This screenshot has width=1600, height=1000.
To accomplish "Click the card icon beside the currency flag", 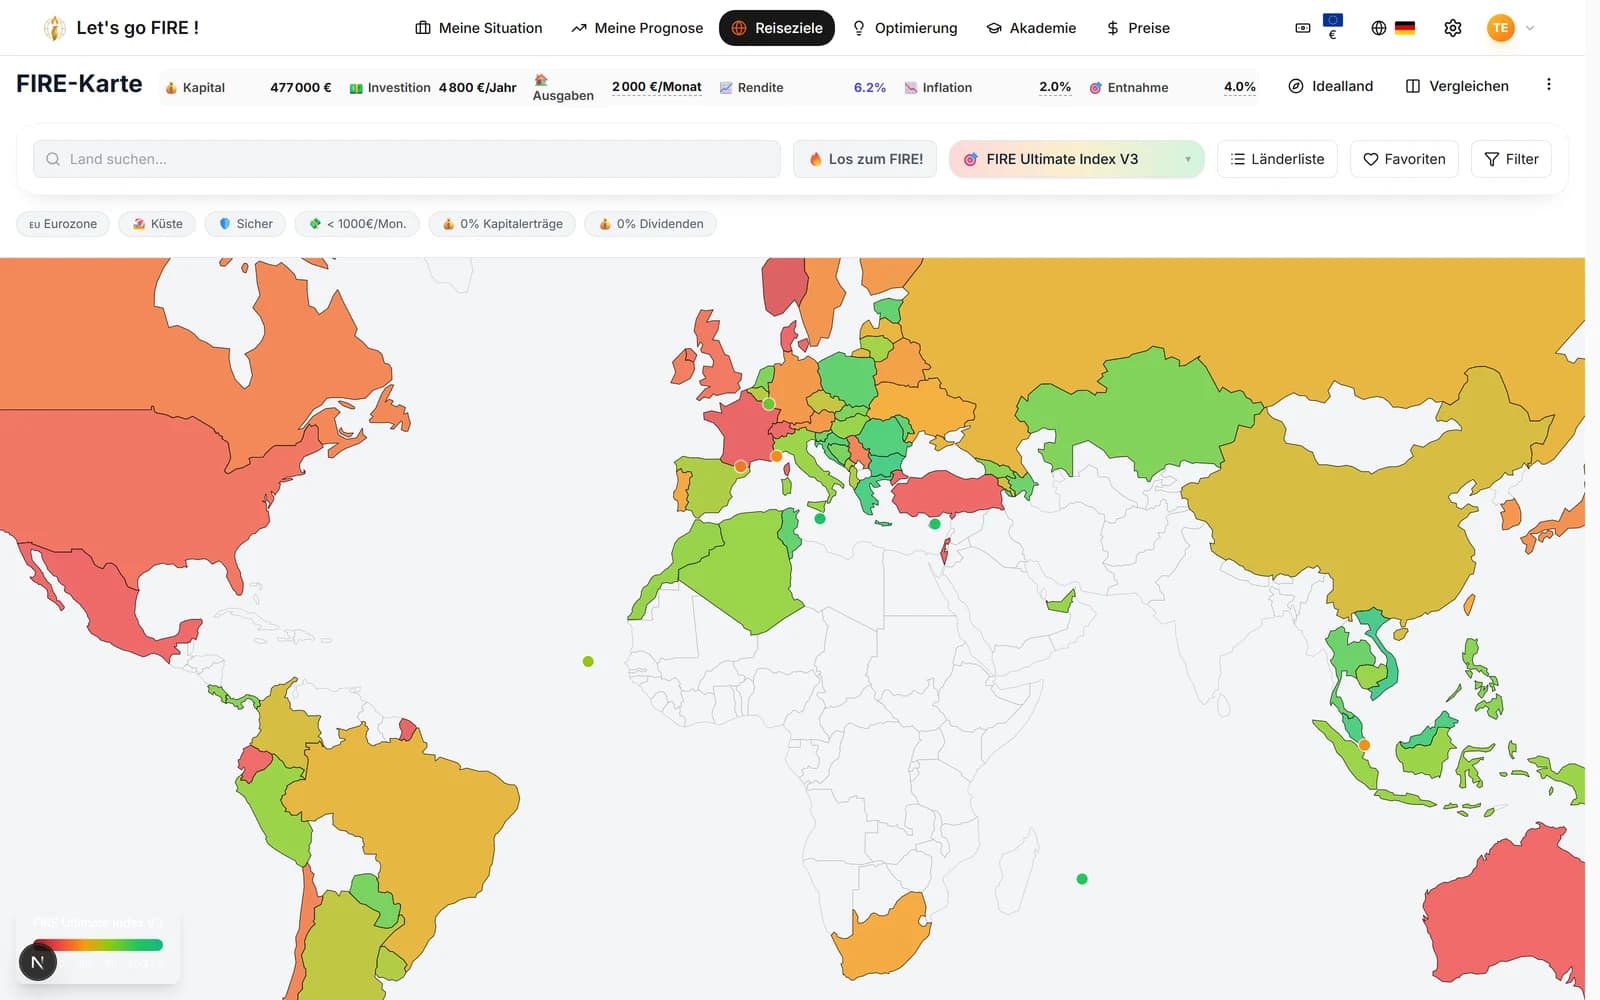I will (1302, 28).
